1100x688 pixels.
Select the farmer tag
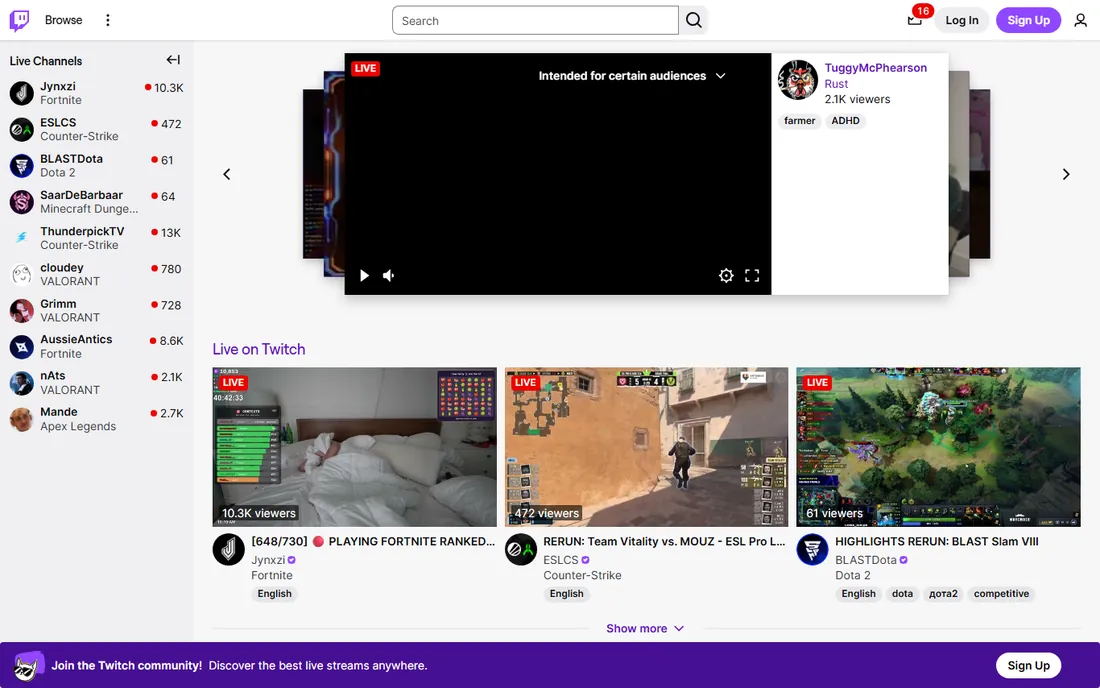pos(799,121)
